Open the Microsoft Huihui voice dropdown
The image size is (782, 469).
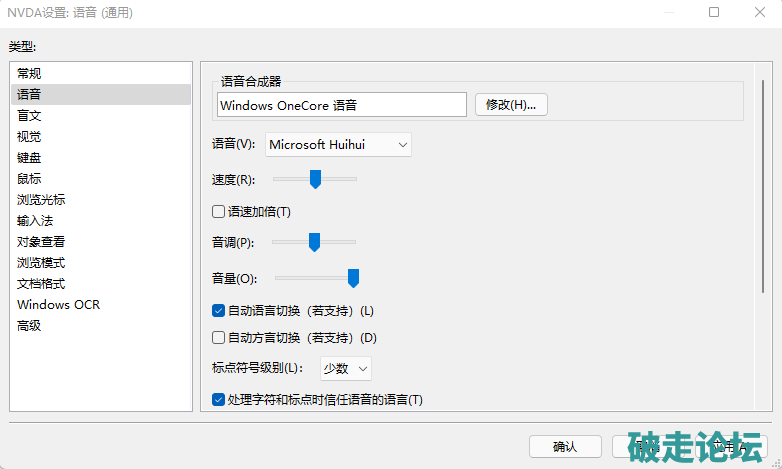click(x=339, y=145)
